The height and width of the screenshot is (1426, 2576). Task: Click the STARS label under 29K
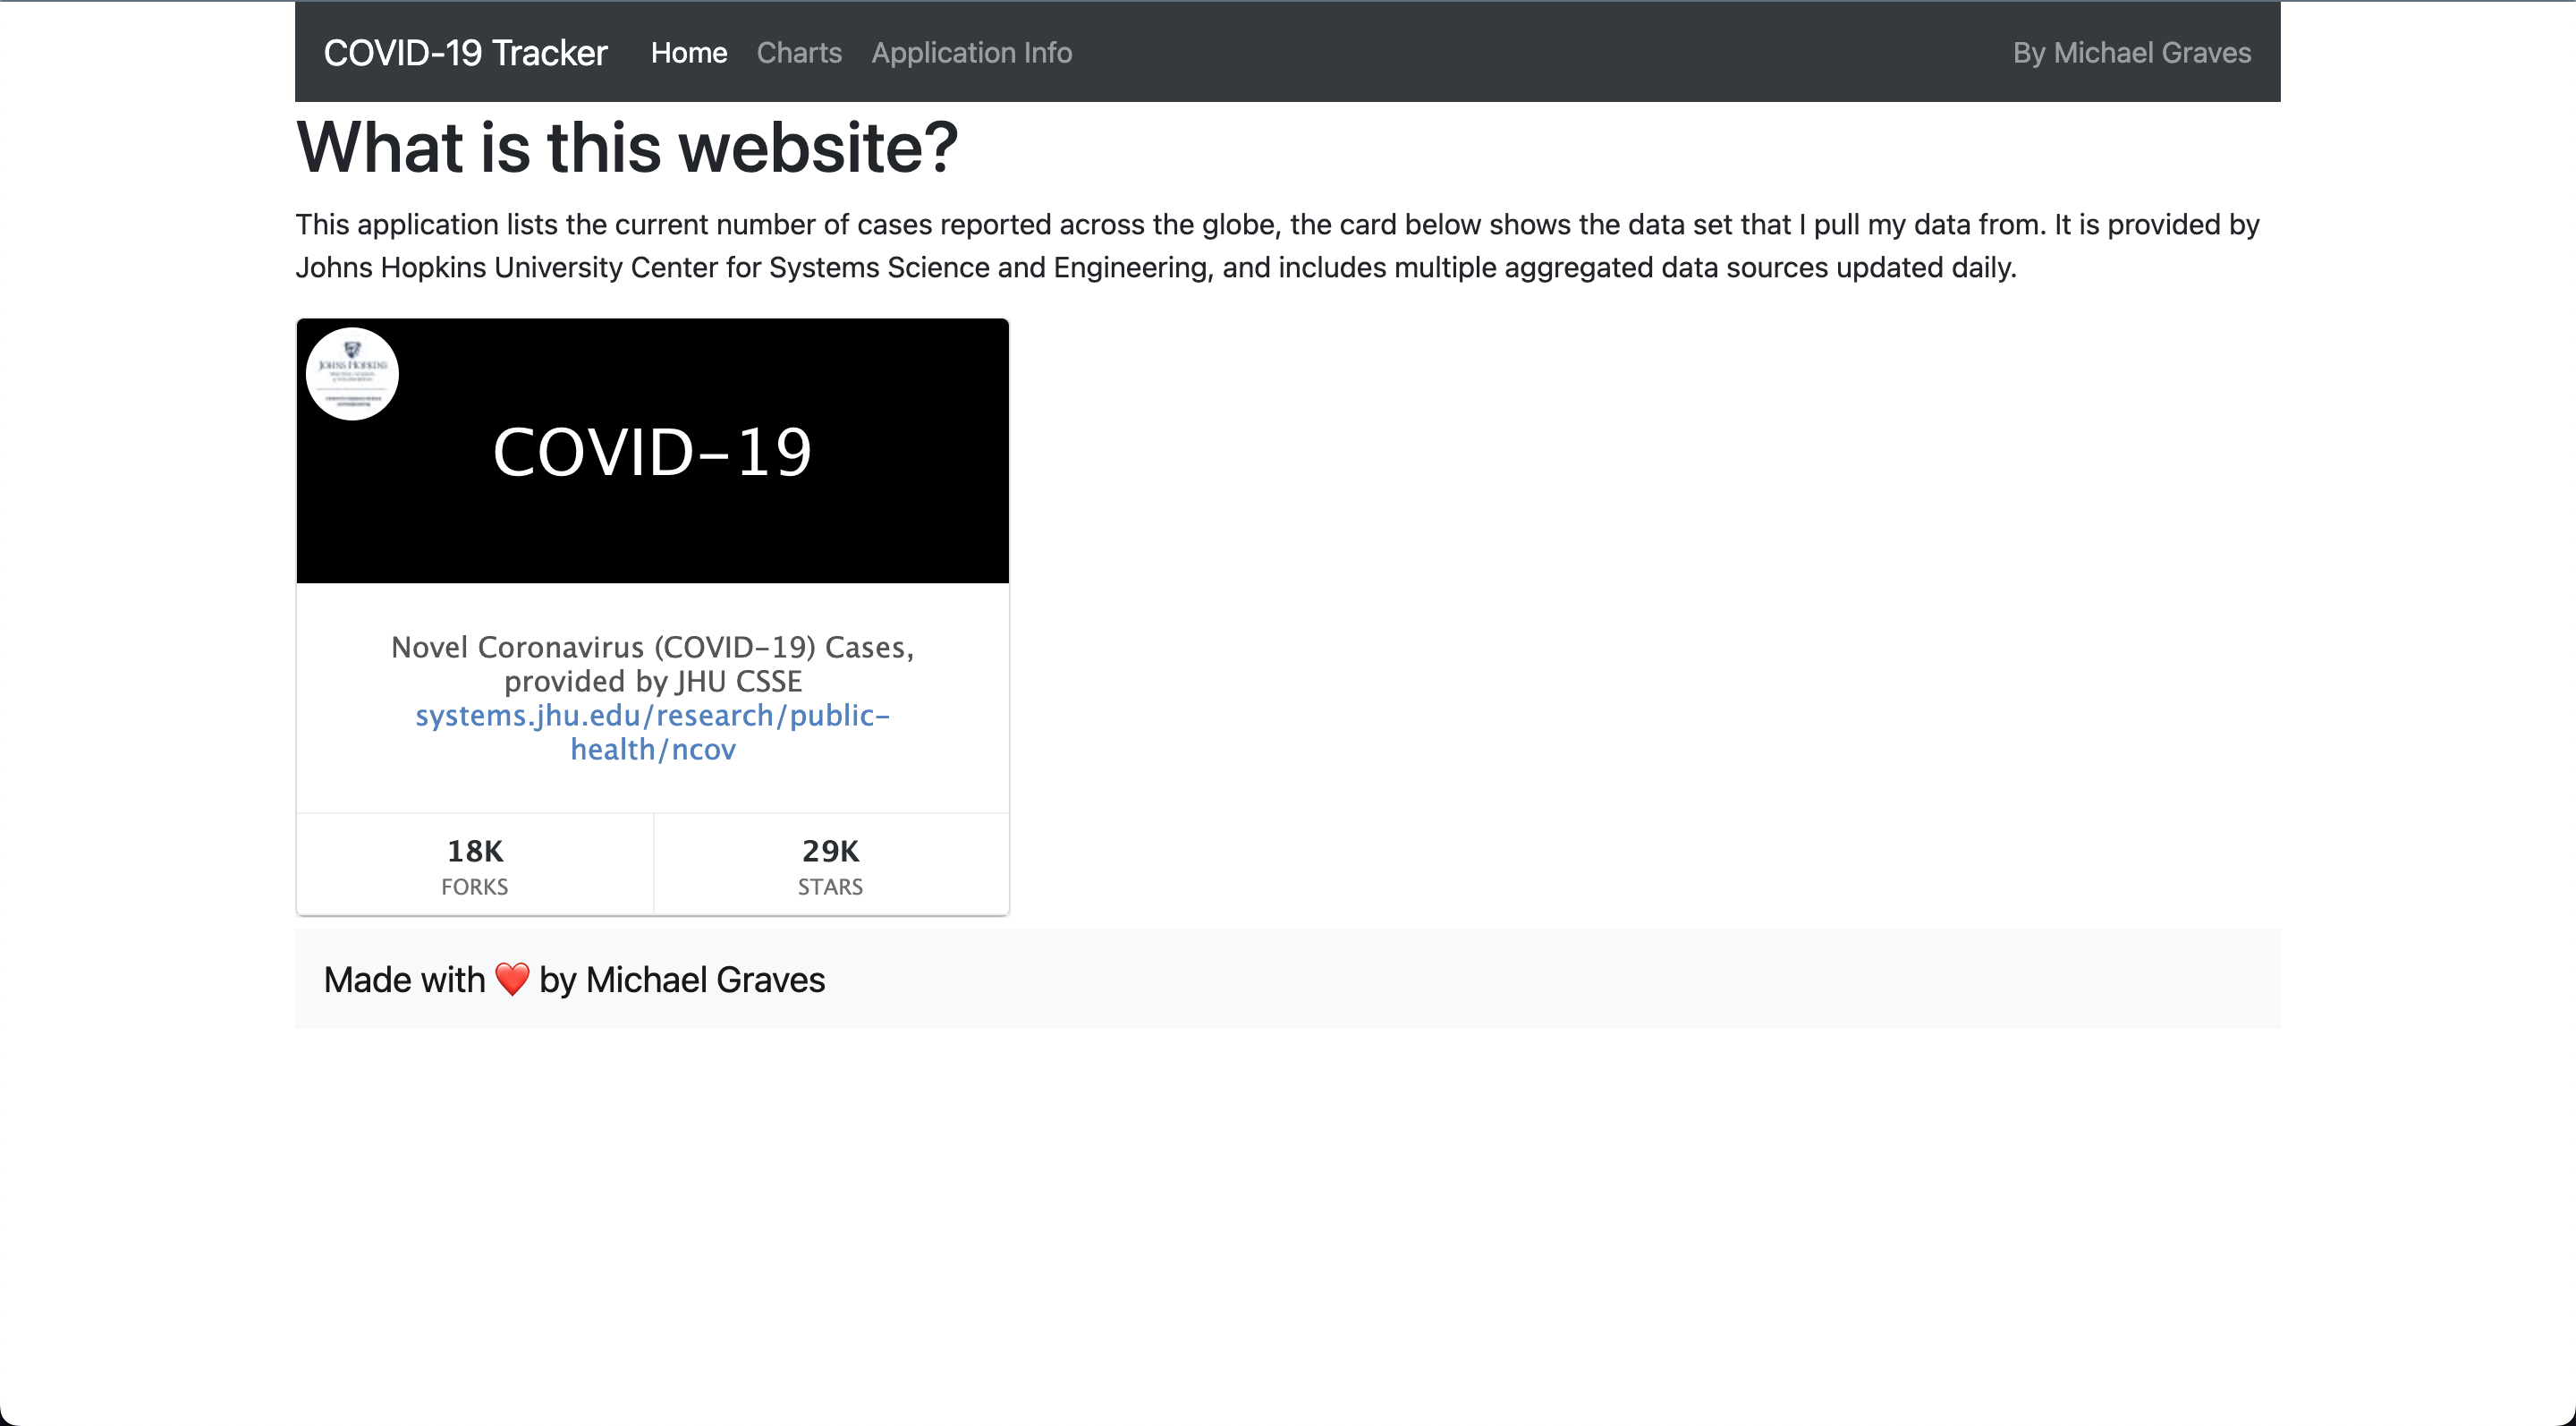[x=830, y=887]
